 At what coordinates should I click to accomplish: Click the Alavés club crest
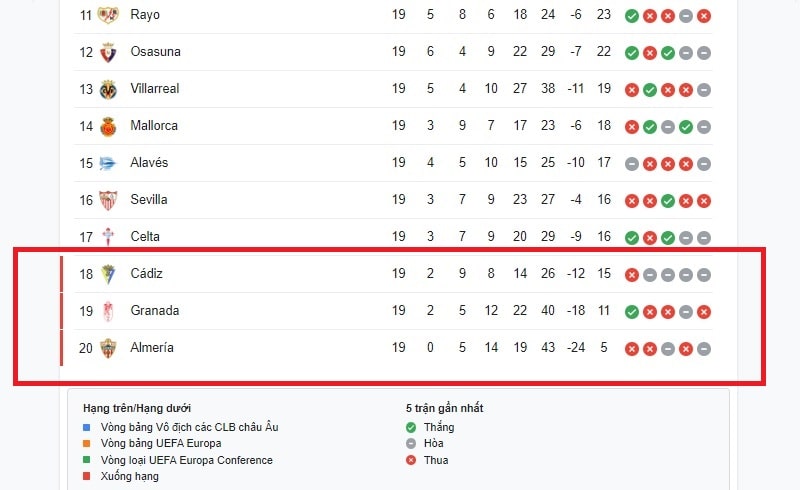click(x=108, y=163)
